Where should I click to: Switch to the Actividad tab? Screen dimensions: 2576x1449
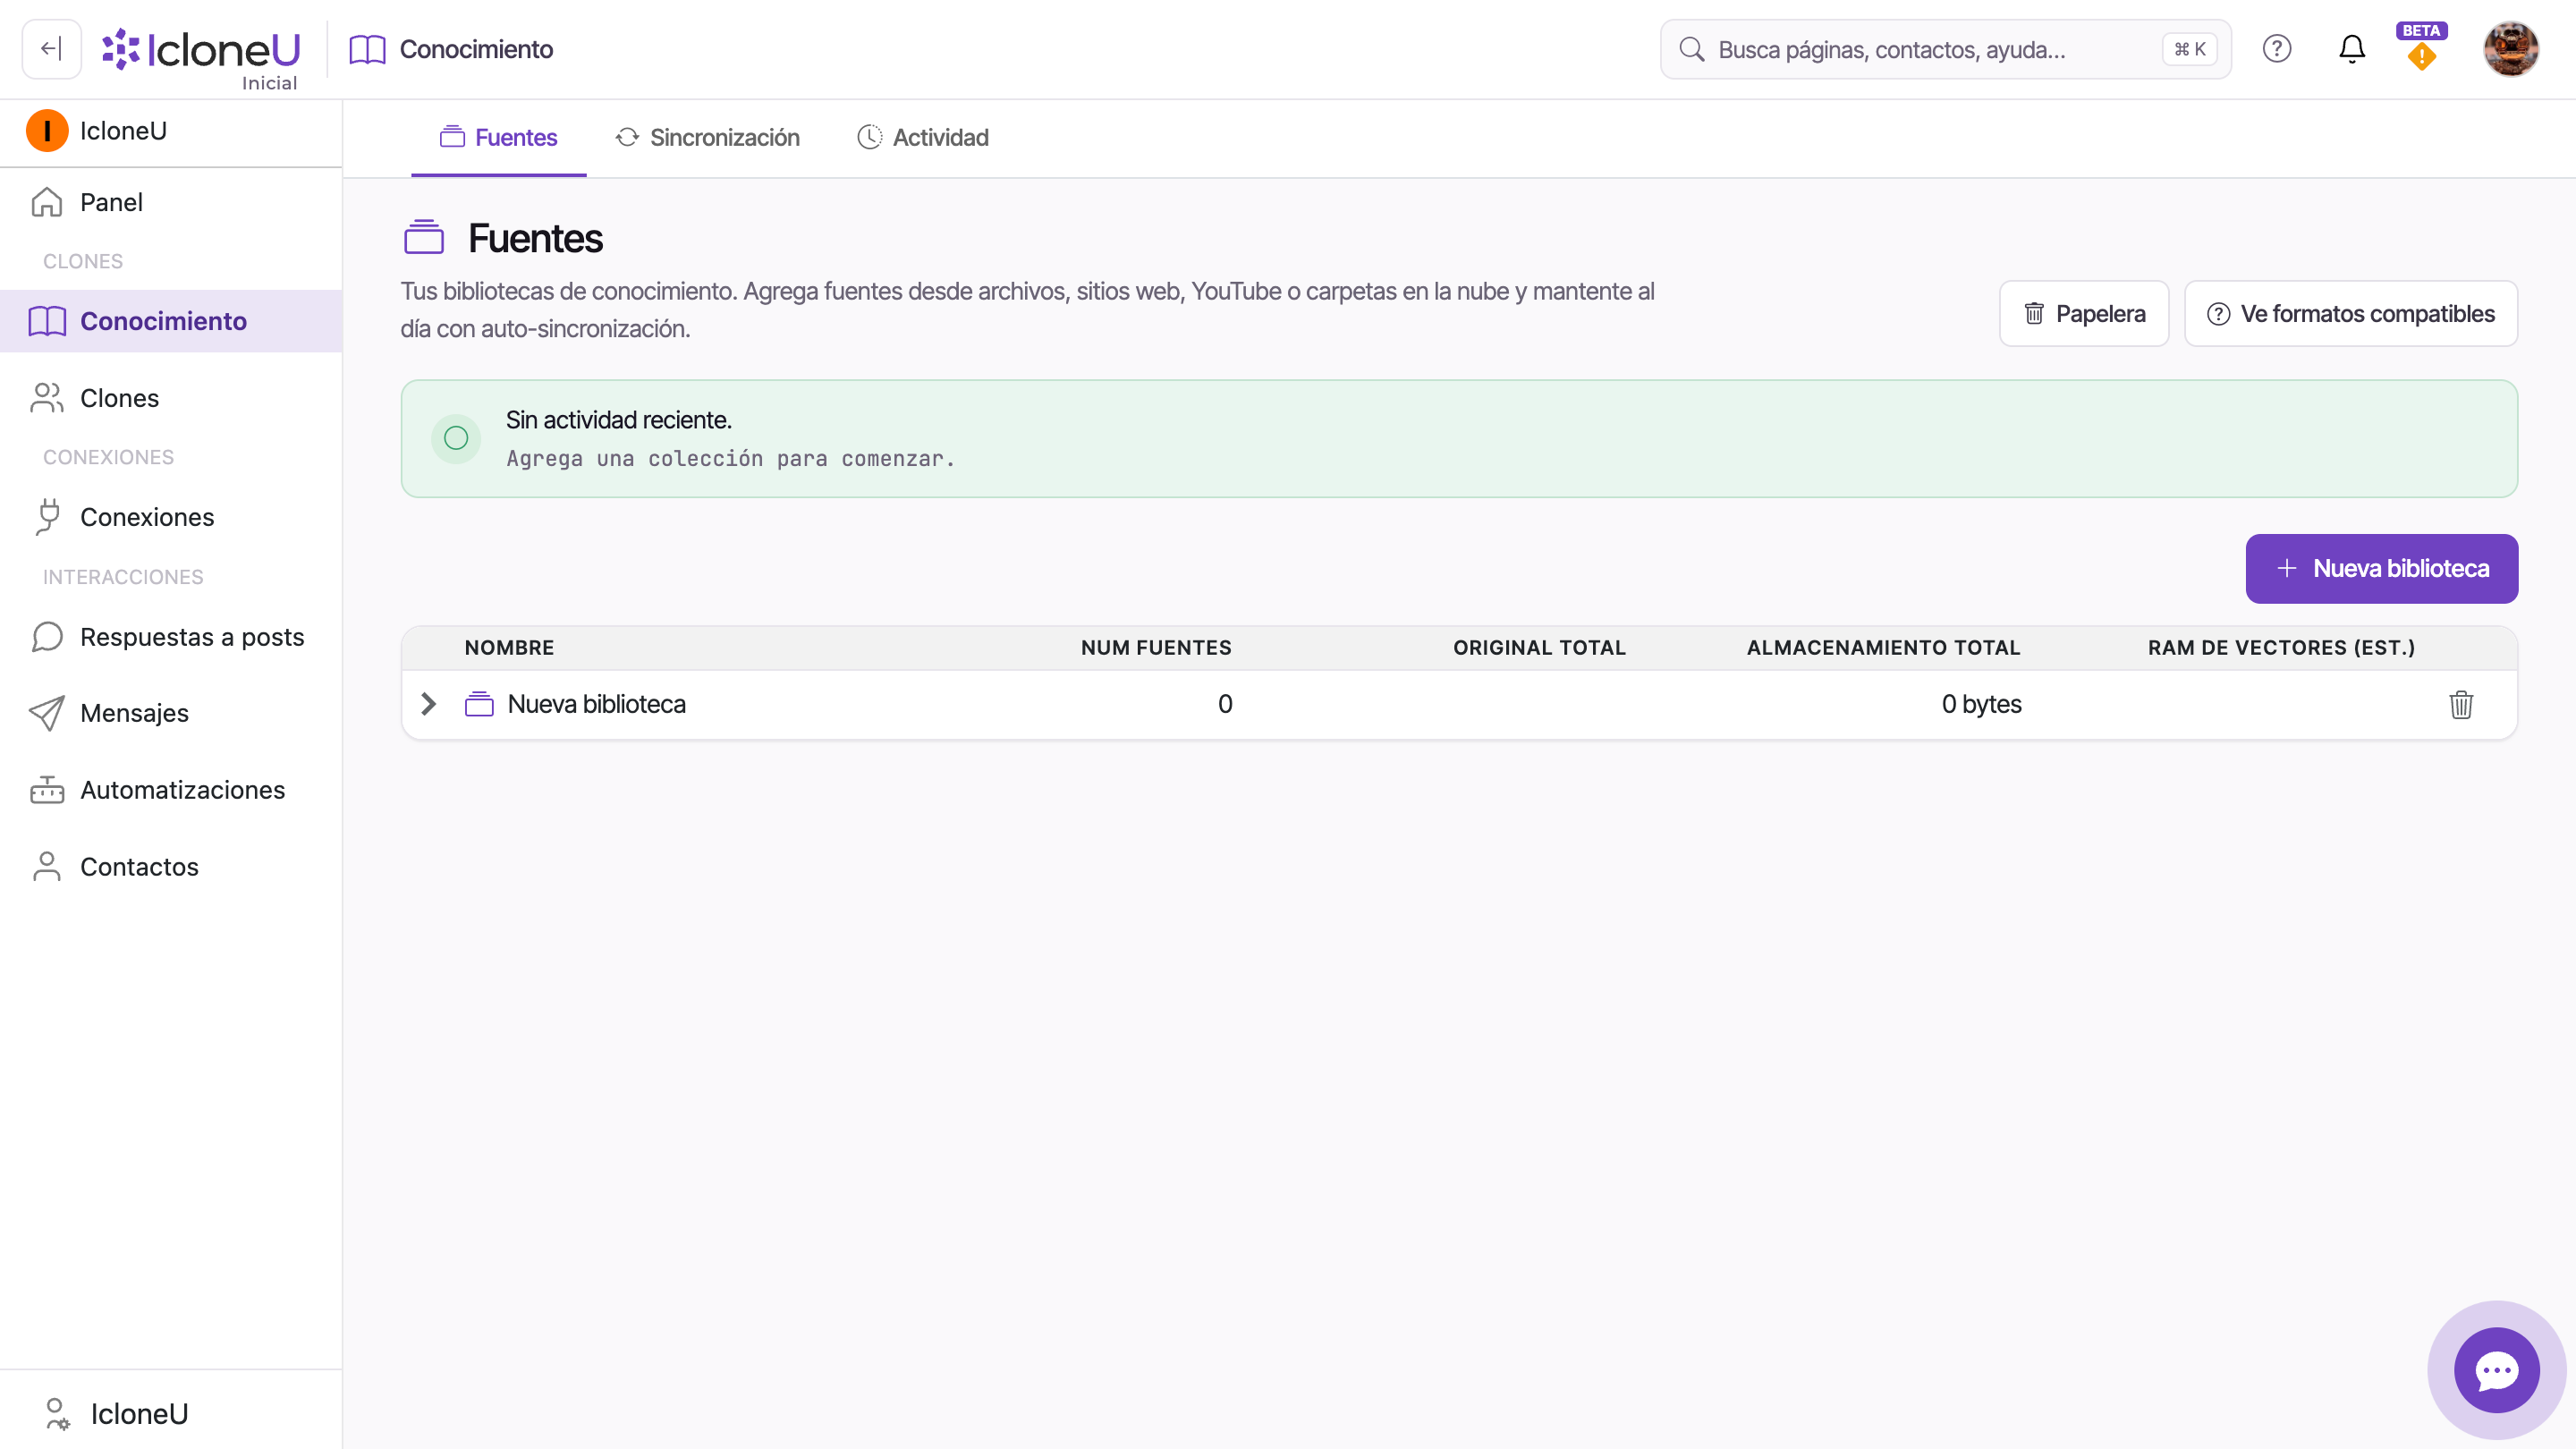coord(922,138)
